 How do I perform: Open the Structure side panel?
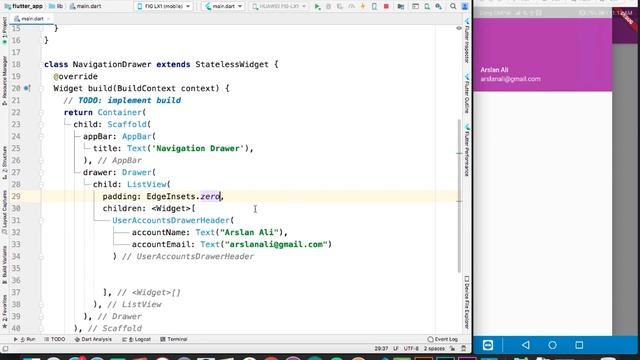tap(4, 163)
